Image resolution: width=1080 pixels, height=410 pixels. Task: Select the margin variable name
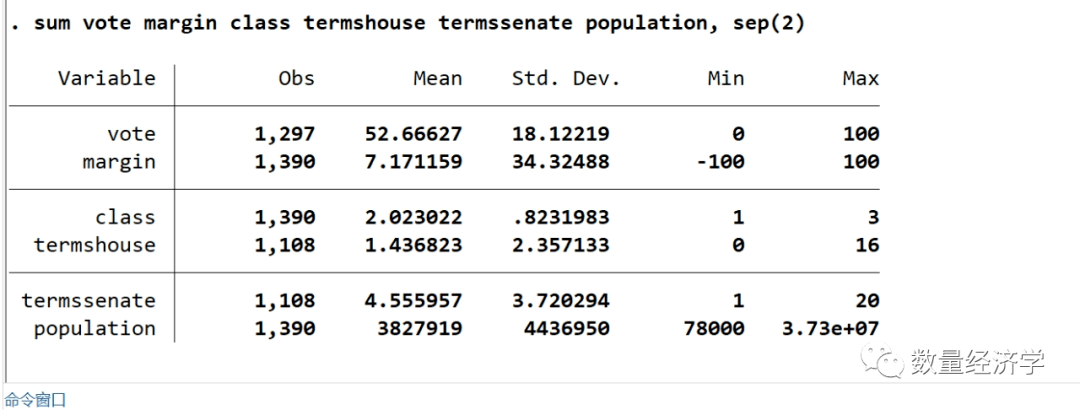tap(119, 162)
